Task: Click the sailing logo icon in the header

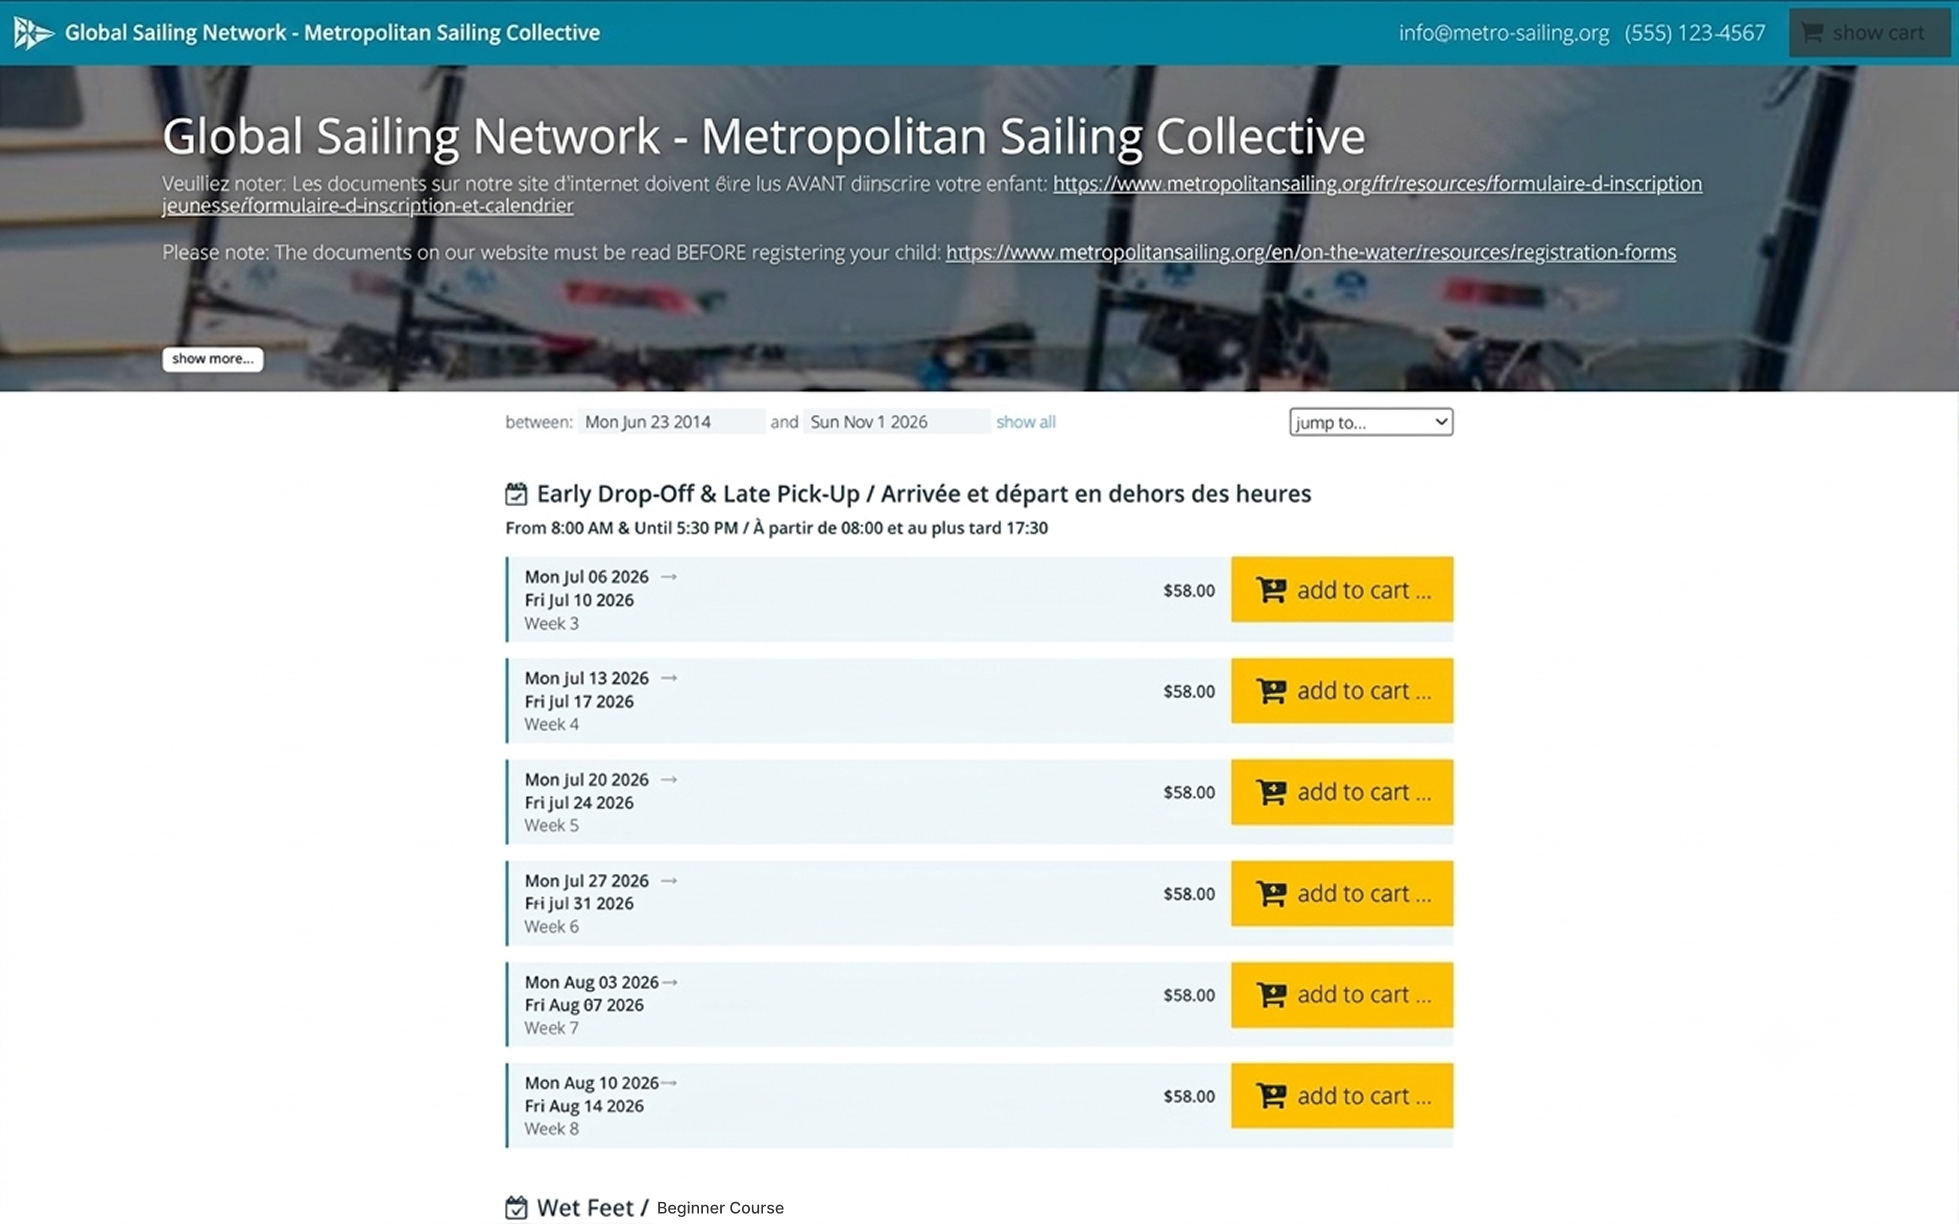Action: click(x=33, y=33)
